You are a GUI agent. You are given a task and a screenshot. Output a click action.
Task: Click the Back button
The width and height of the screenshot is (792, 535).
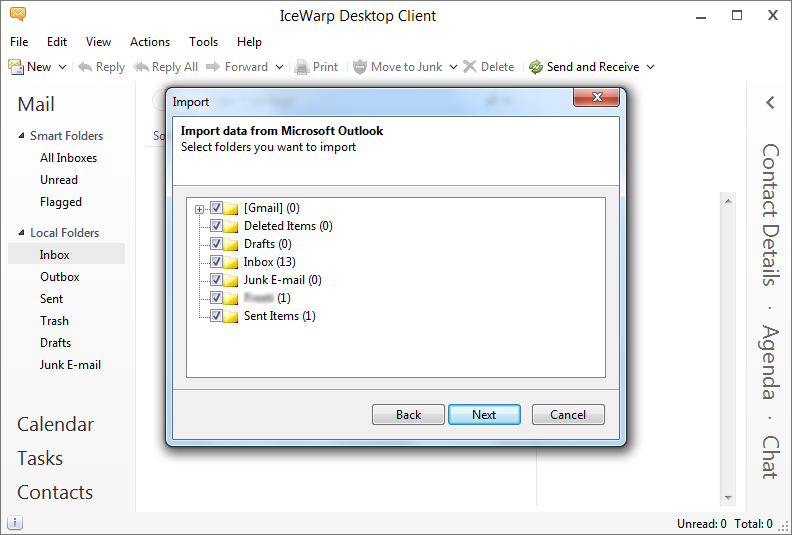coord(408,415)
